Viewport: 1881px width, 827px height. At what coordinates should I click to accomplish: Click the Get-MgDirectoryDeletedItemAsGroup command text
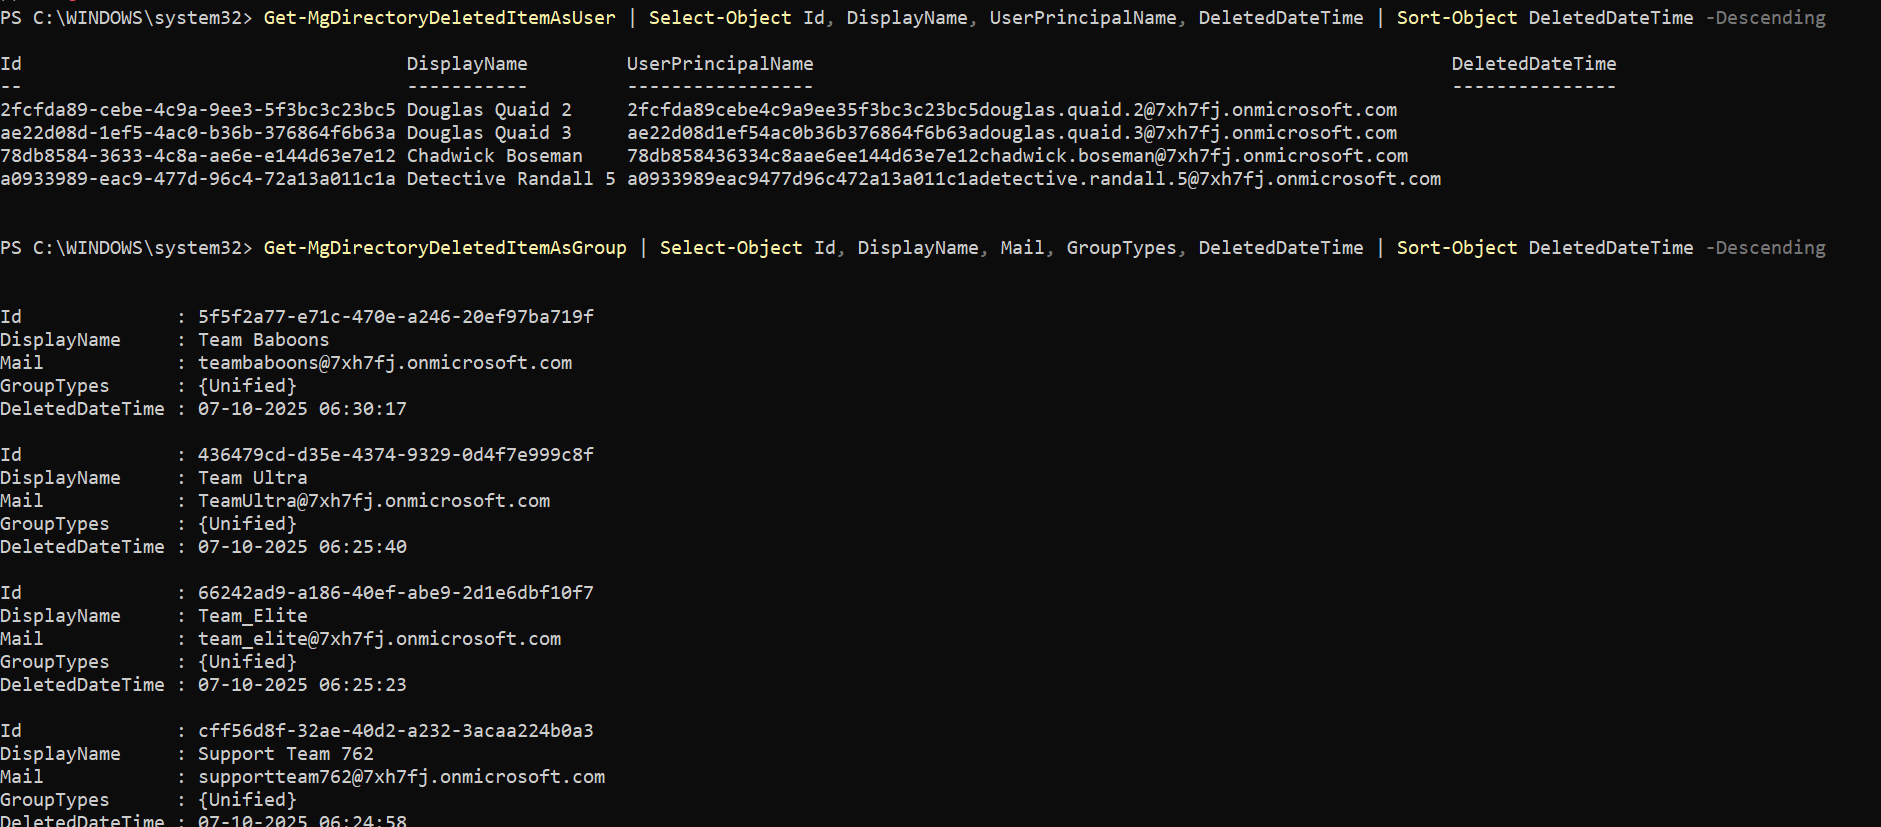[444, 248]
